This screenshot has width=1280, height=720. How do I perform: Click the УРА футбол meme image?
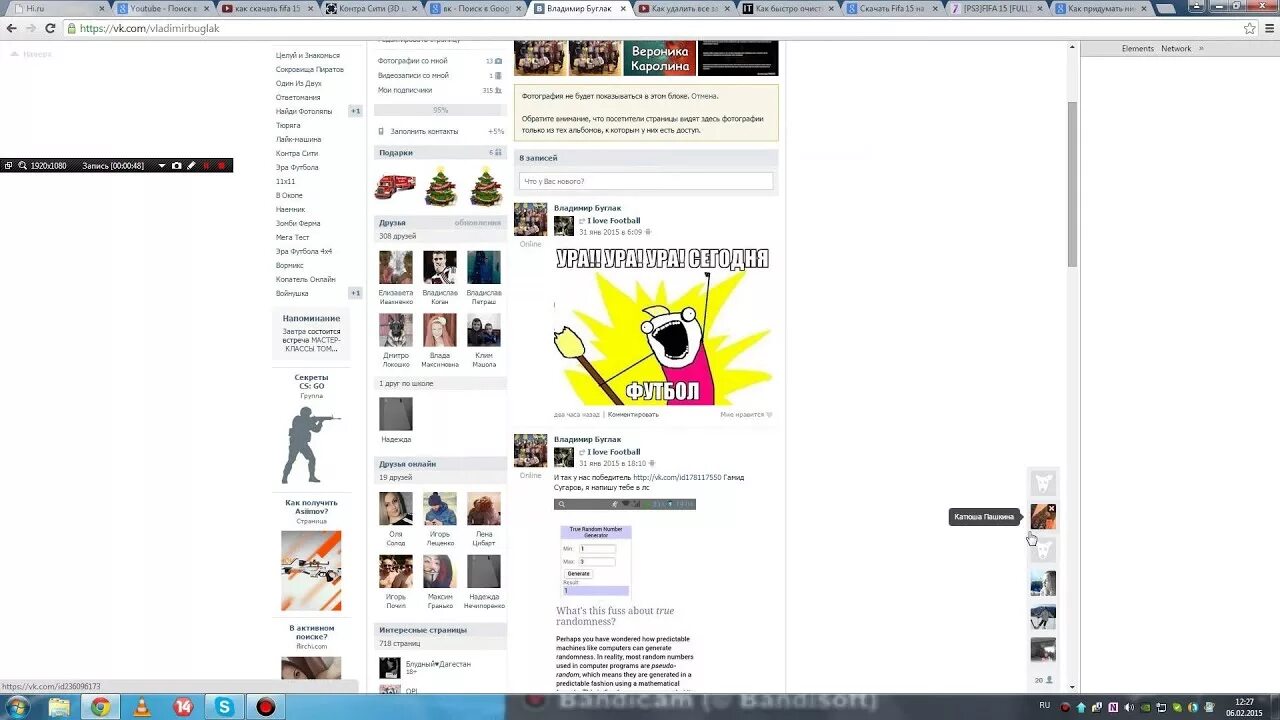663,324
